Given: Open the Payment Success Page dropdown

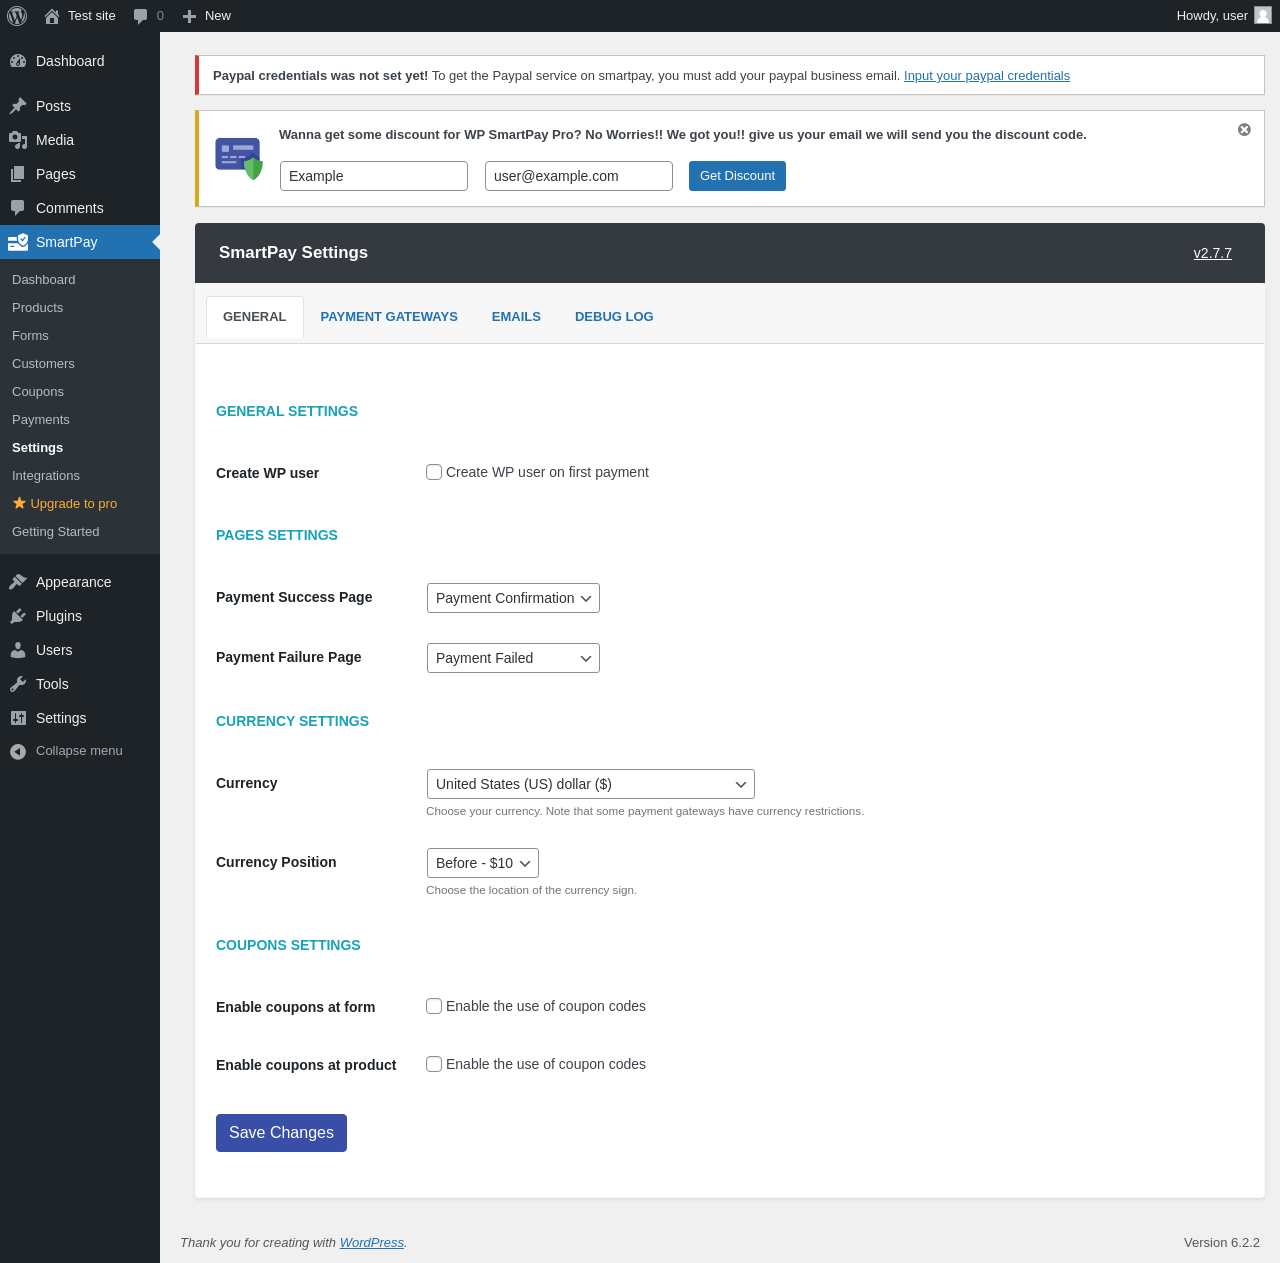Looking at the screenshot, I should pos(513,598).
